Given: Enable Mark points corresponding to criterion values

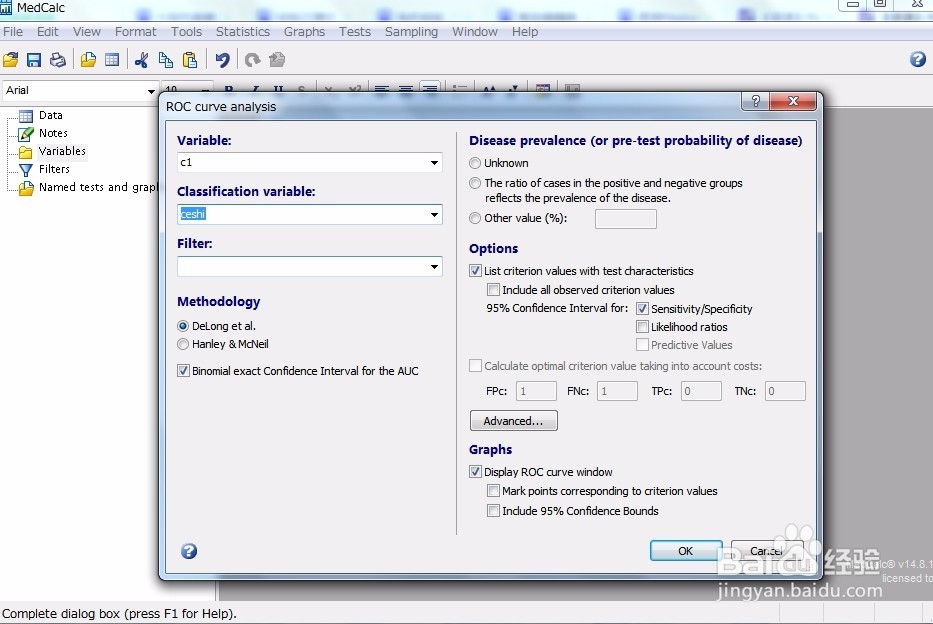Looking at the screenshot, I should point(493,491).
